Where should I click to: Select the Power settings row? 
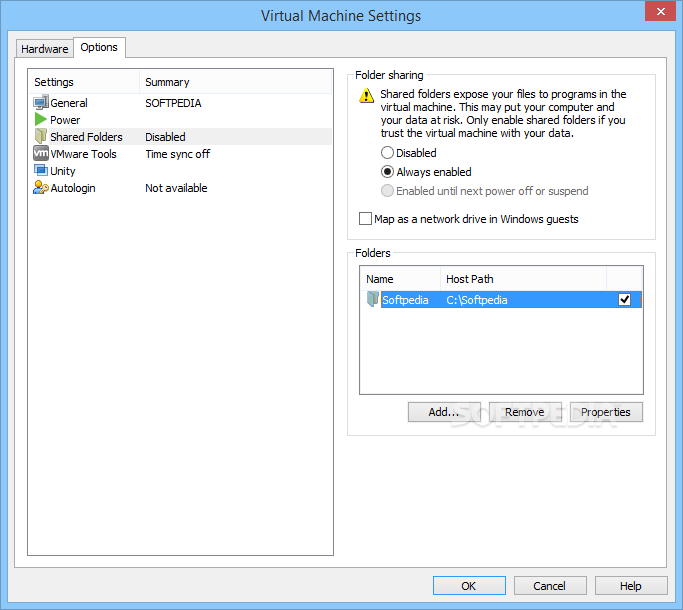coord(180,119)
